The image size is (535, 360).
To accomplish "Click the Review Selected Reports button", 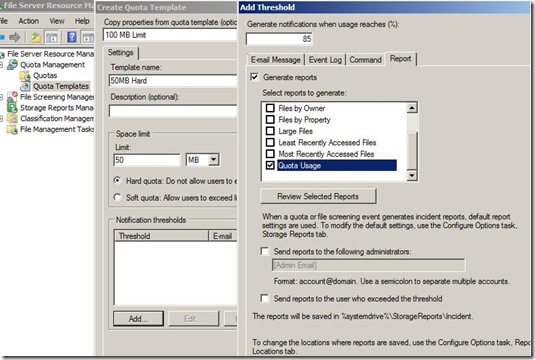I will pyautogui.click(x=318, y=196).
